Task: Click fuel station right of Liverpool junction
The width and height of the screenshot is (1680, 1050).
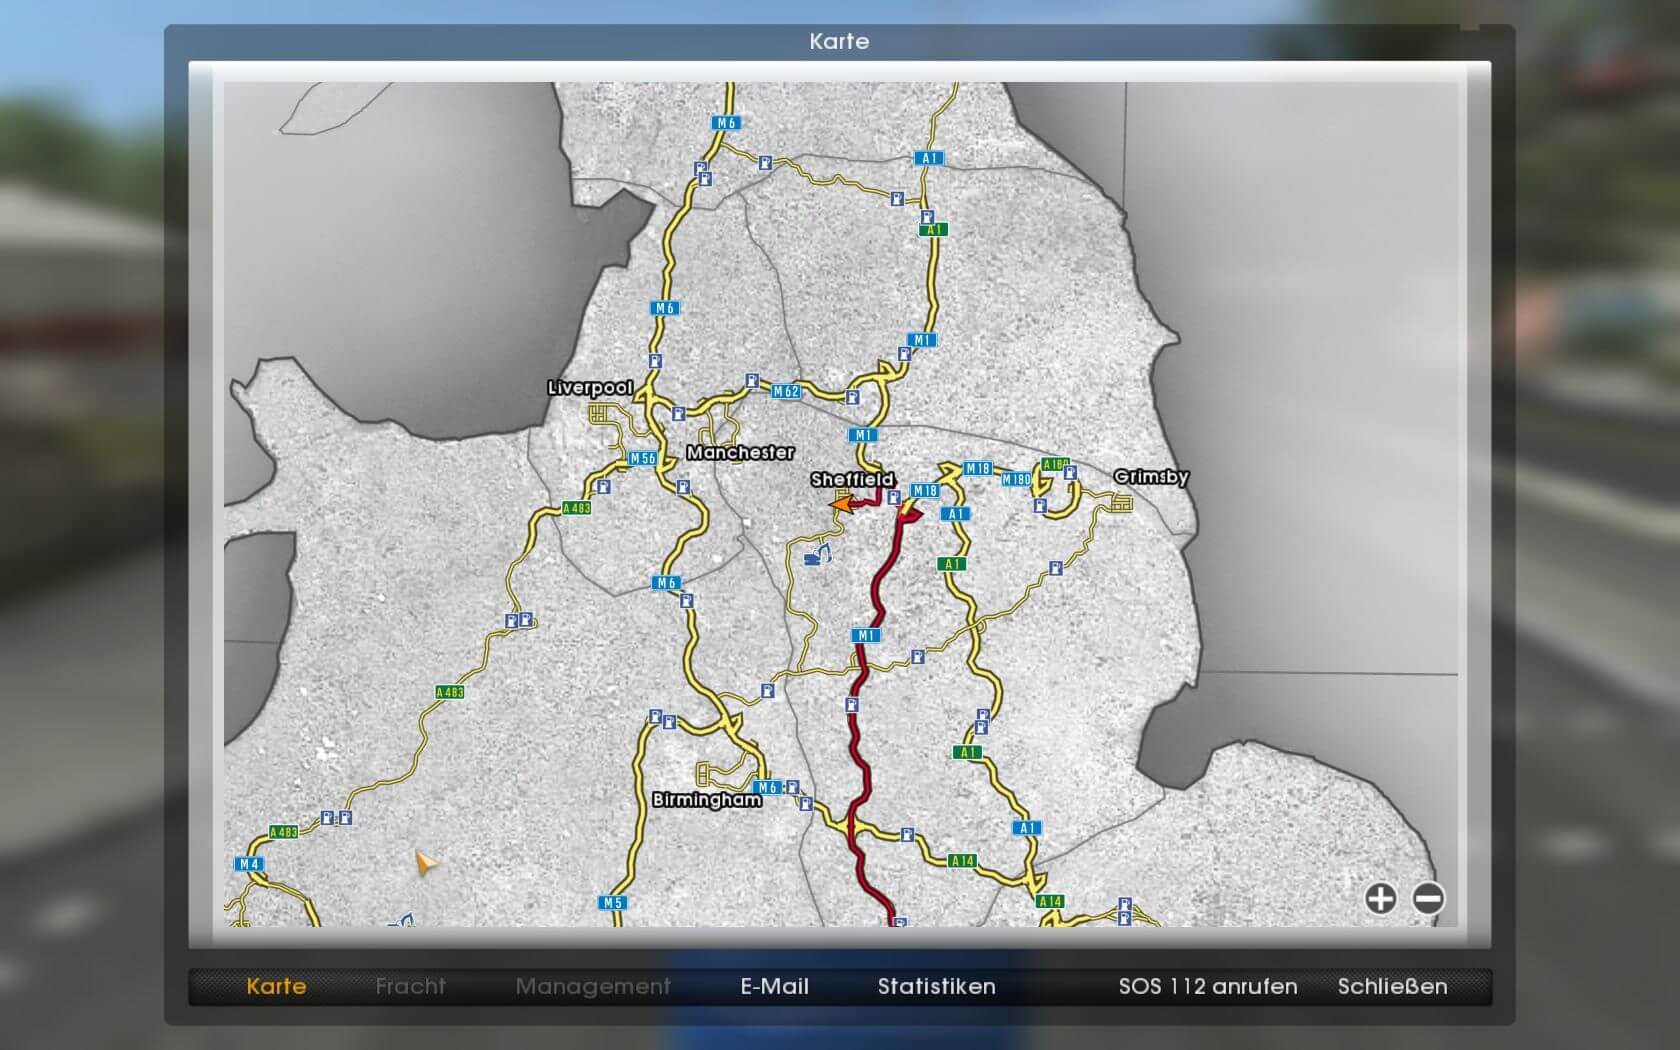Action: tap(678, 412)
